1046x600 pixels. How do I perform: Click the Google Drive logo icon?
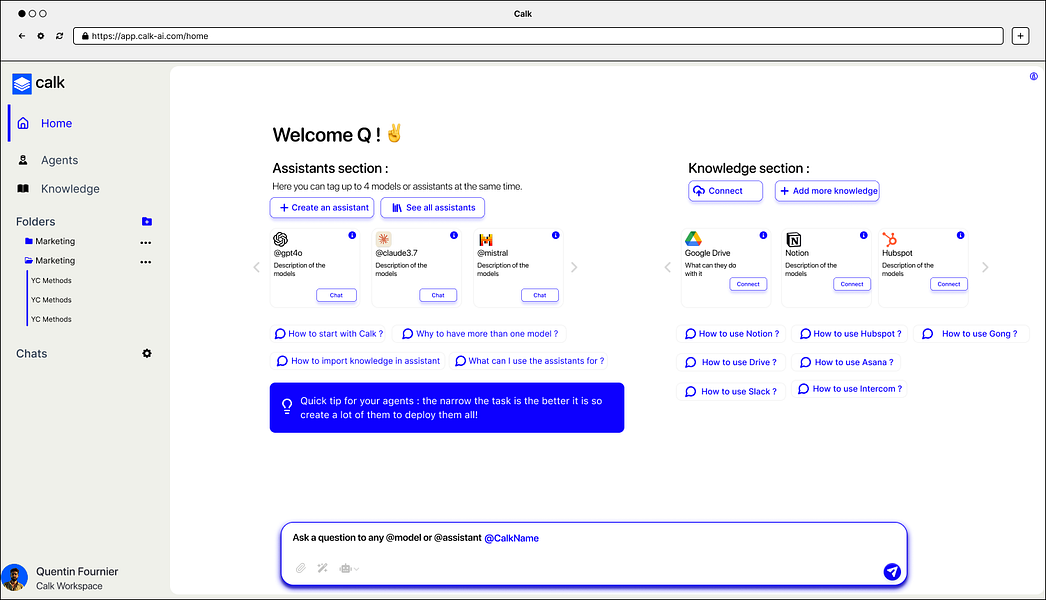click(x=693, y=239)
